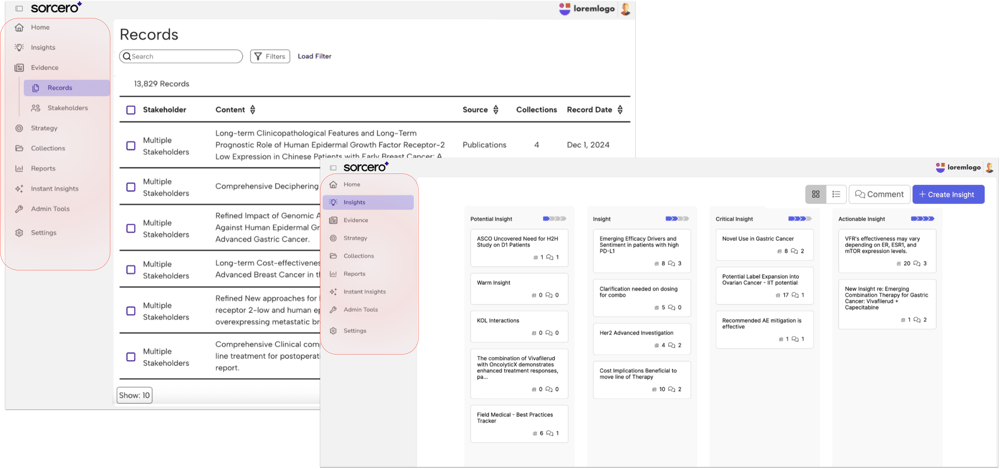The height and width of the screenshot is (469, 1000).
Task: Open the Show: 10 page size dropdown
Action: (135, 395)
